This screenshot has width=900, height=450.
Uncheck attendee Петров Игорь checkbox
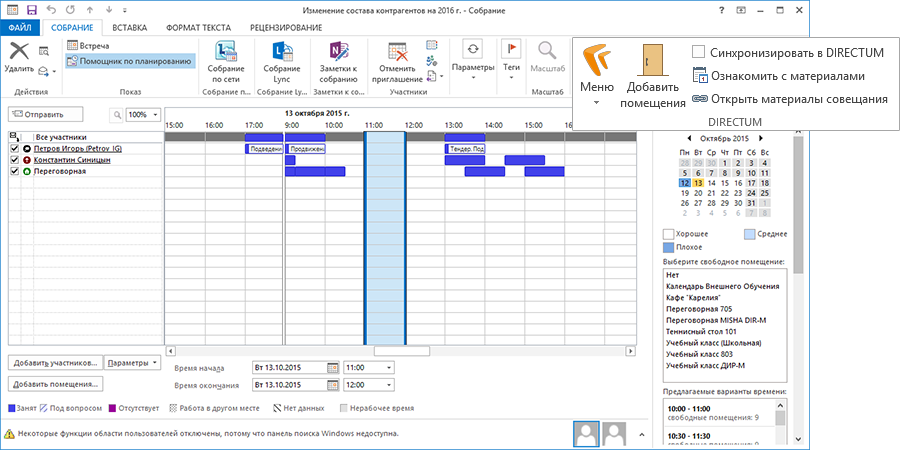tap(14, 148)
